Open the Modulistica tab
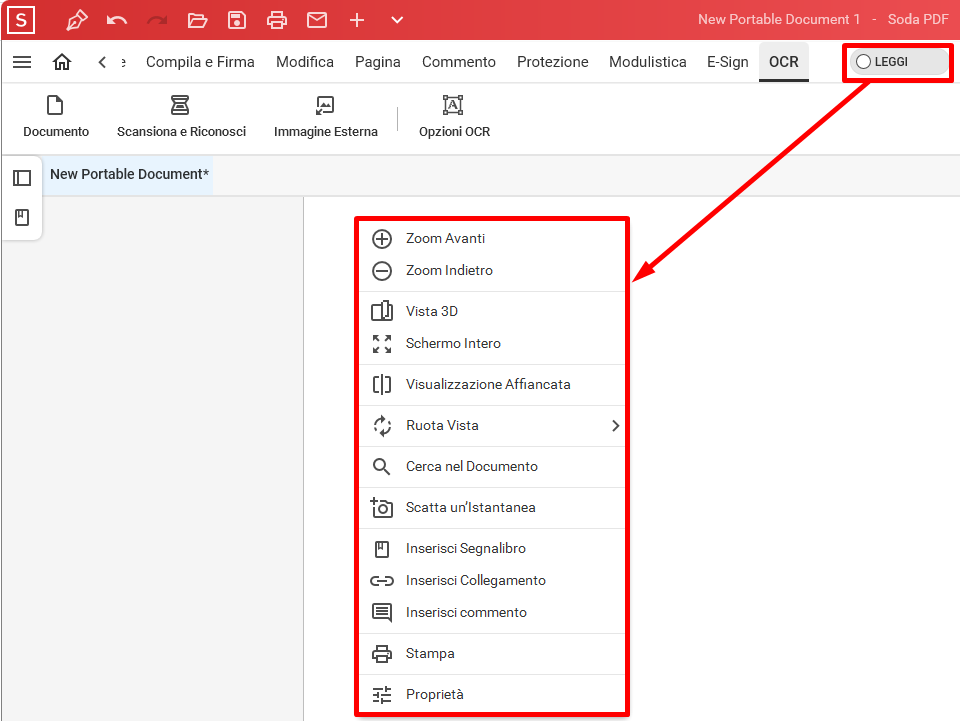The image size is (960, 721). 648,62
